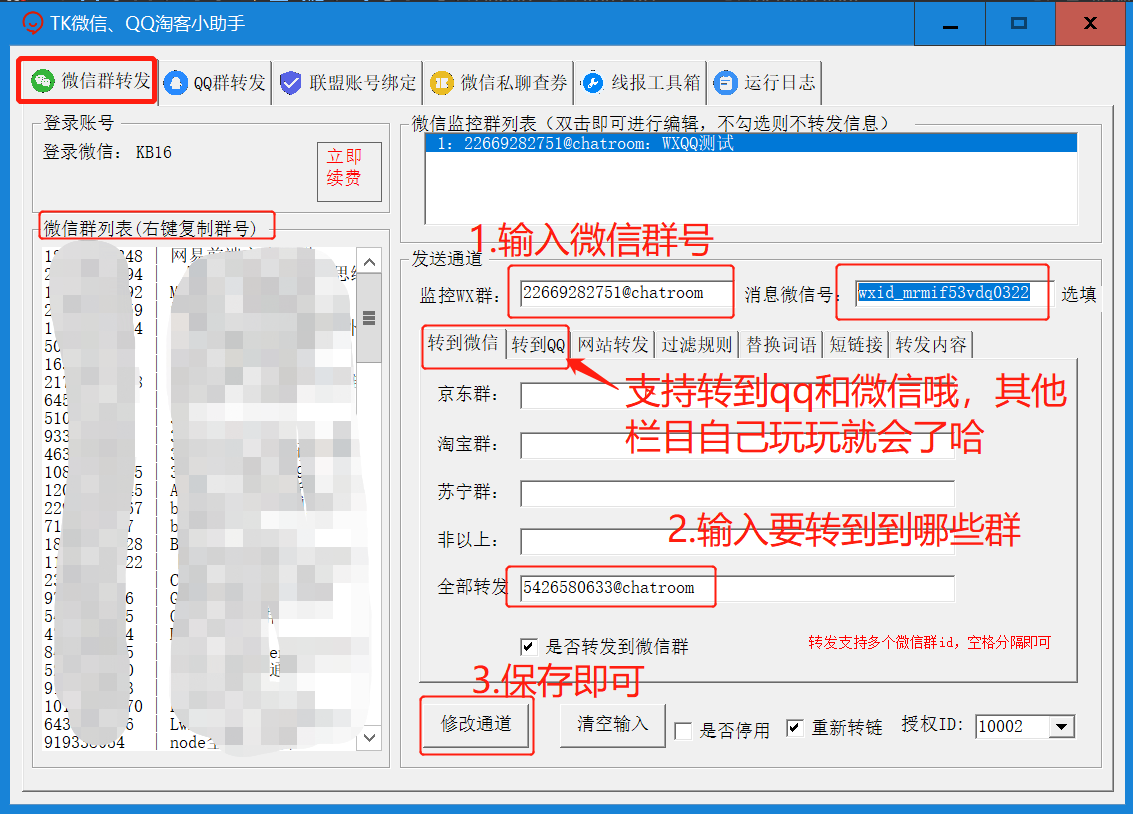Toggle the 重新转链 checkbox
Screen dimensions: 1133x814
(x=794, y=727)
